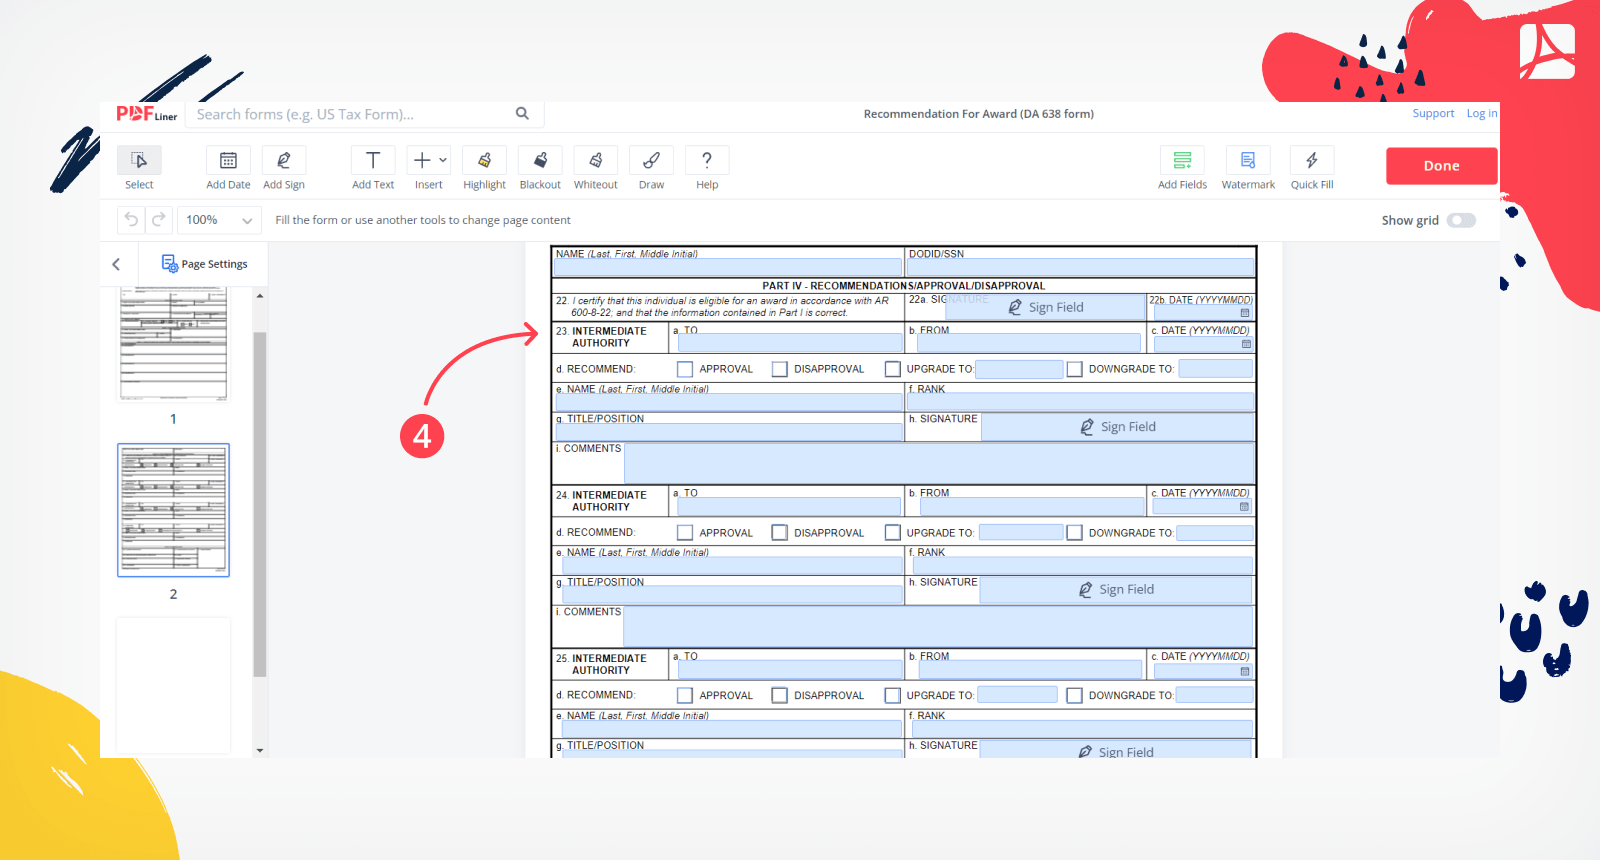Click the thumbnail panel scroll-down arrow

pos(260,750)
